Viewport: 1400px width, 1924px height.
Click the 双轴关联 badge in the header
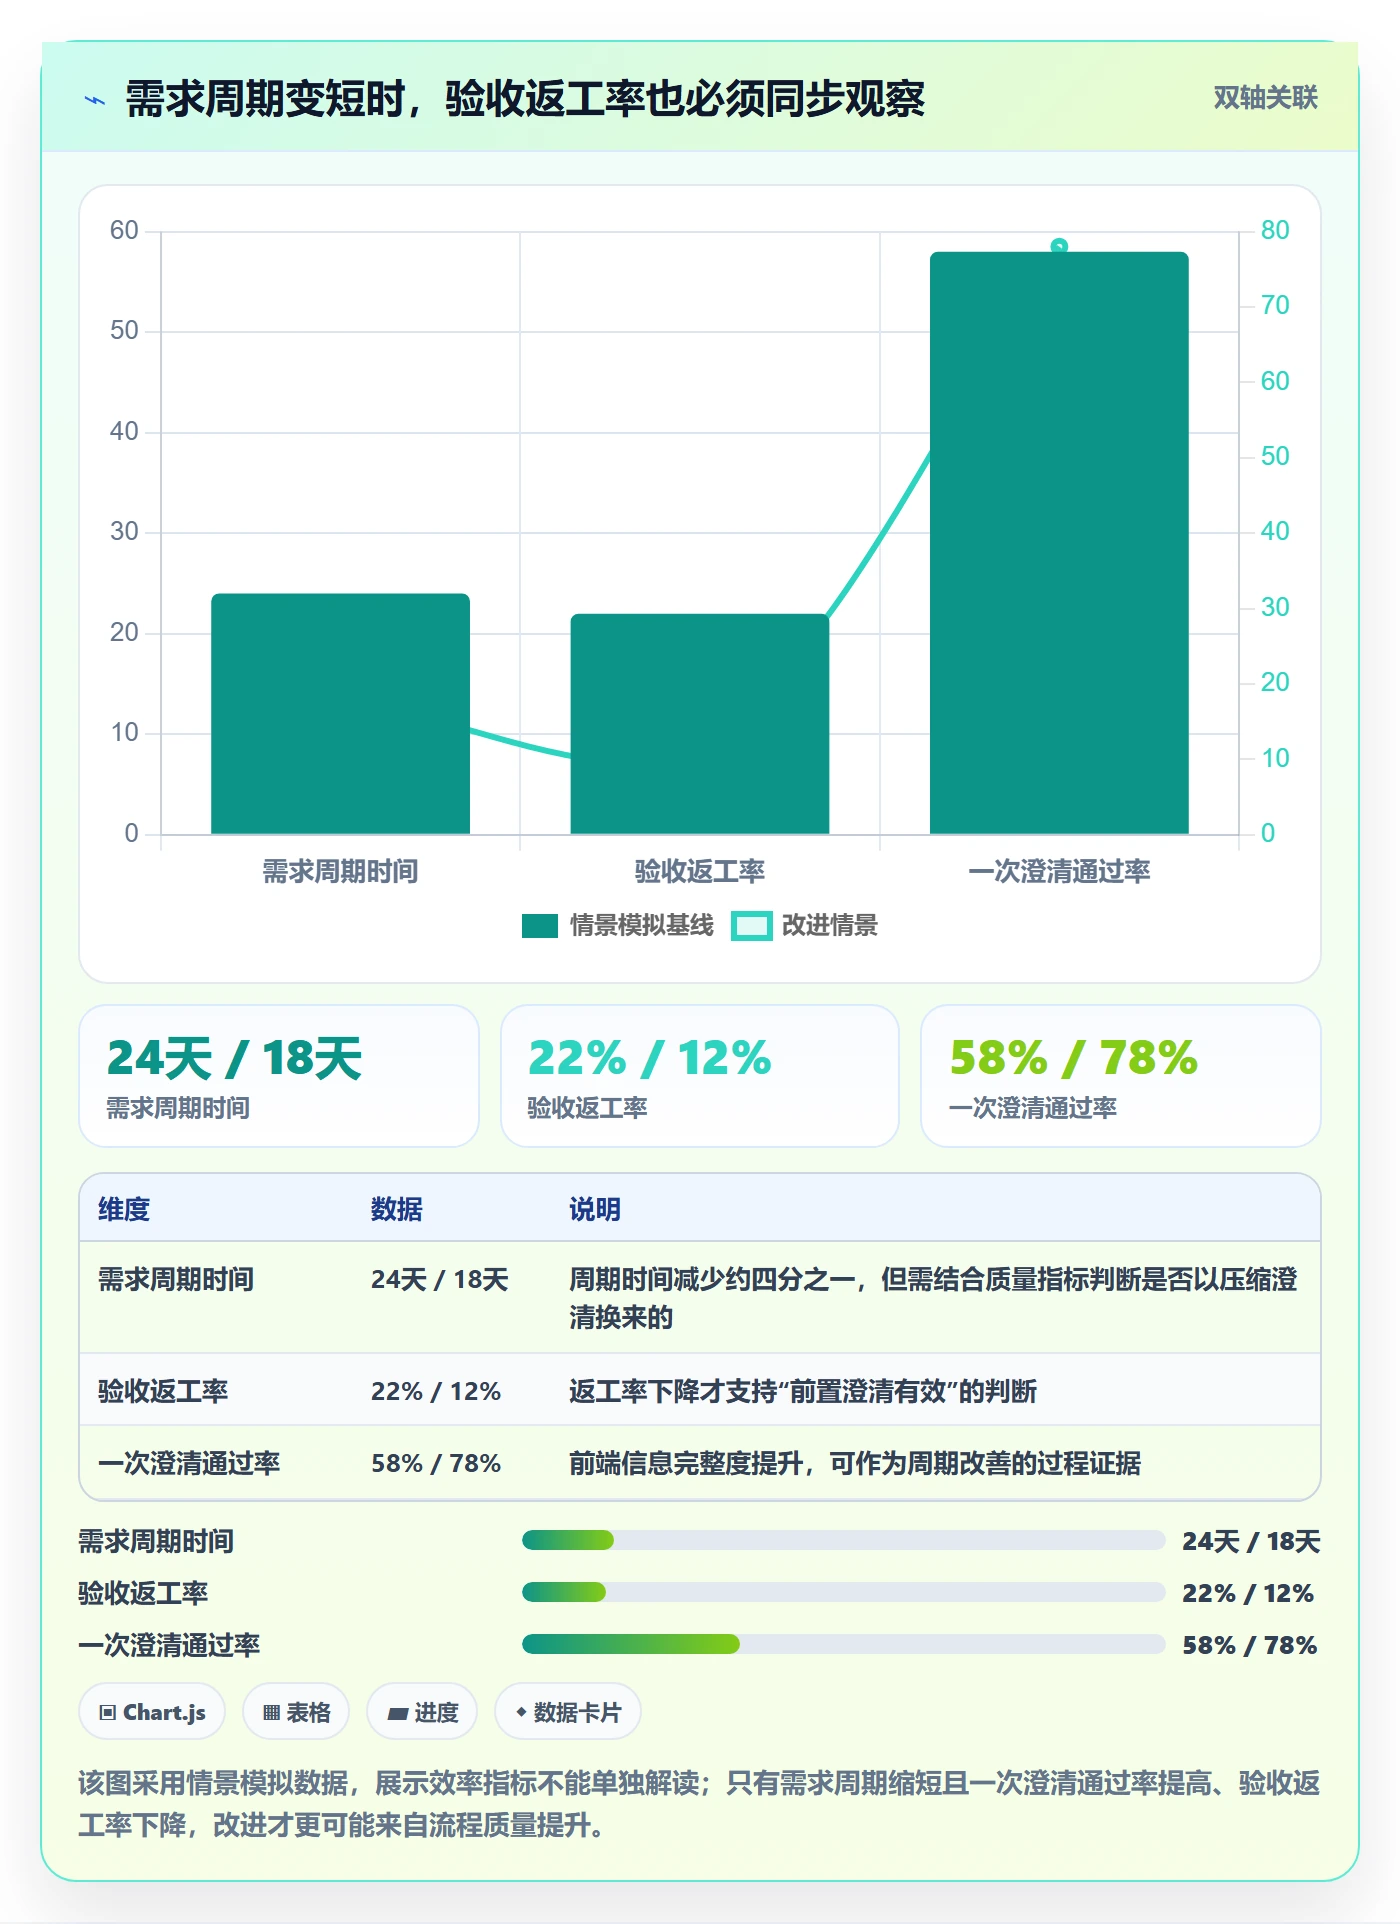pyautogui.click(x=1265, y=97)
